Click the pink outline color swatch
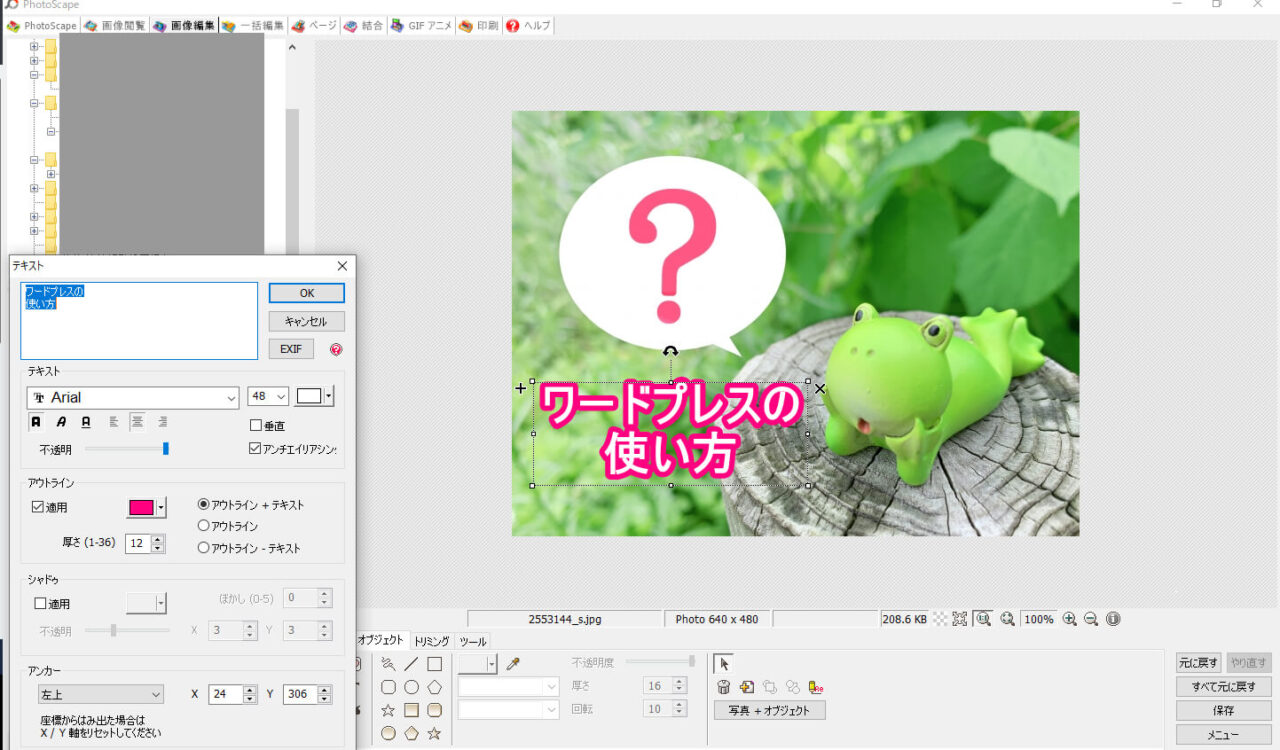1280x750 pixels. tap(141, 508)
